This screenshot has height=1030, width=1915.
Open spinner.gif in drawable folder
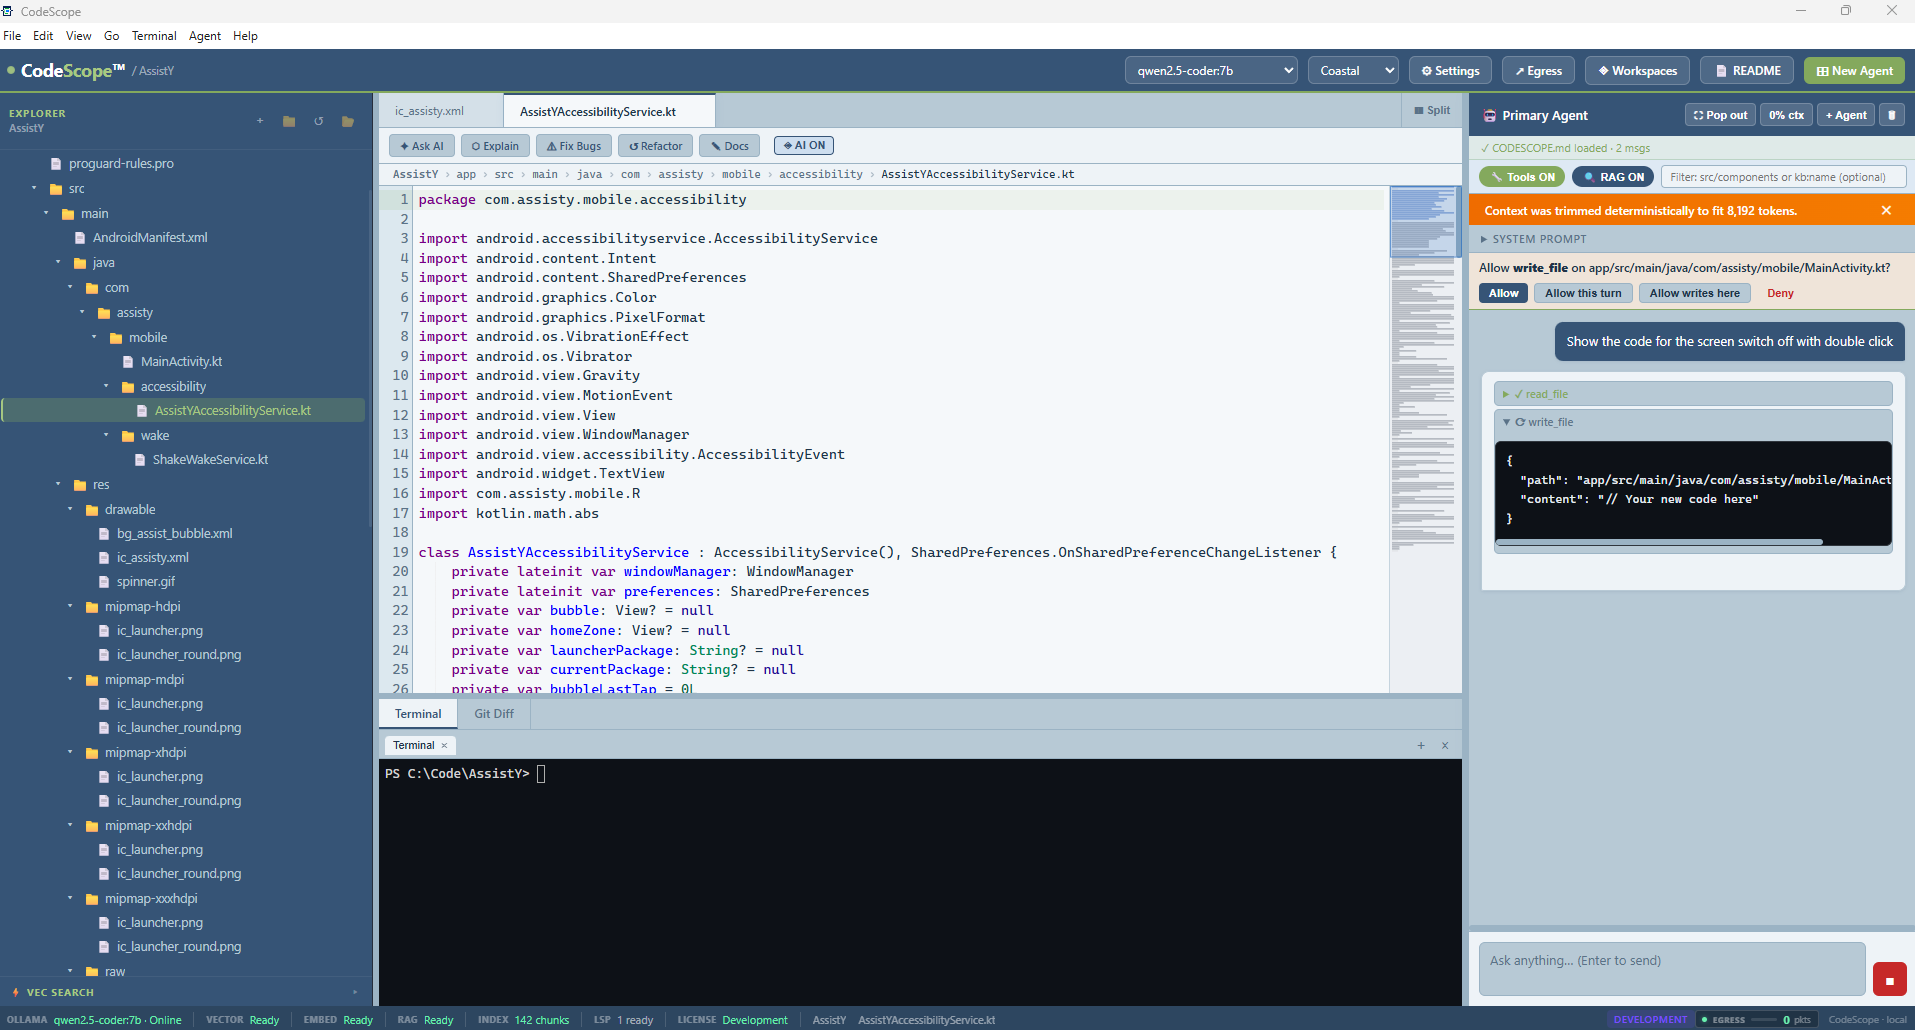point(145,582)
